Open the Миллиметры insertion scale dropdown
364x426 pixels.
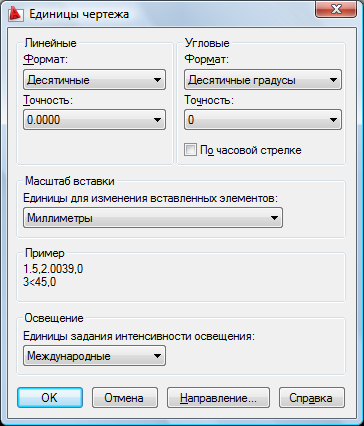pos(153,218)
